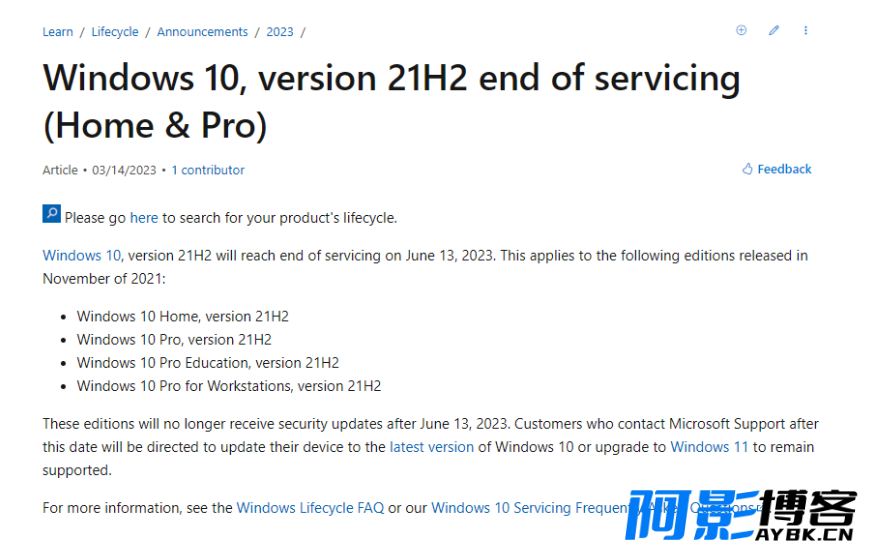Open the three-dot more options menu

point(806,30)
